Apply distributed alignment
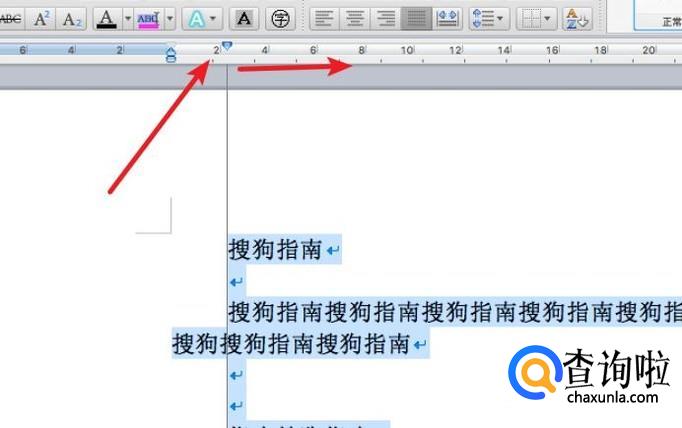Viewport: 682px width, 428px height. click(448, 19)
